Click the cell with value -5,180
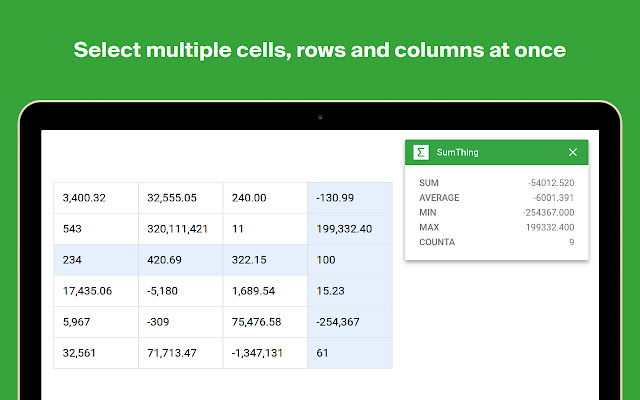640x400 pixels. tap(180, 291)
